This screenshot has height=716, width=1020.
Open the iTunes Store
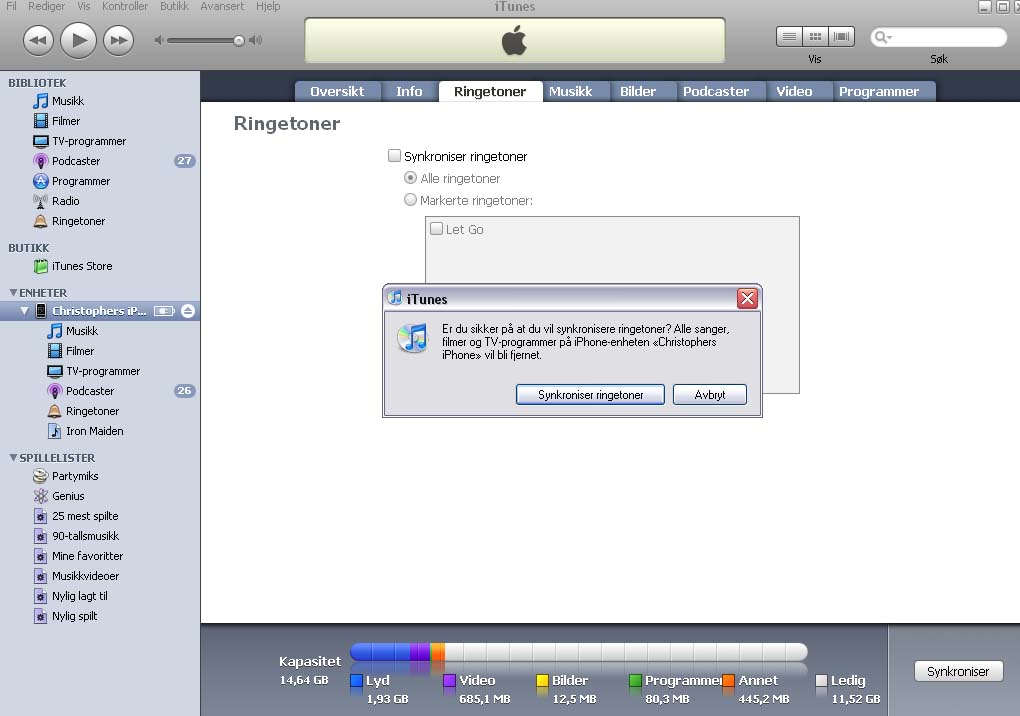pyautogui.click(x=100, y=266)
